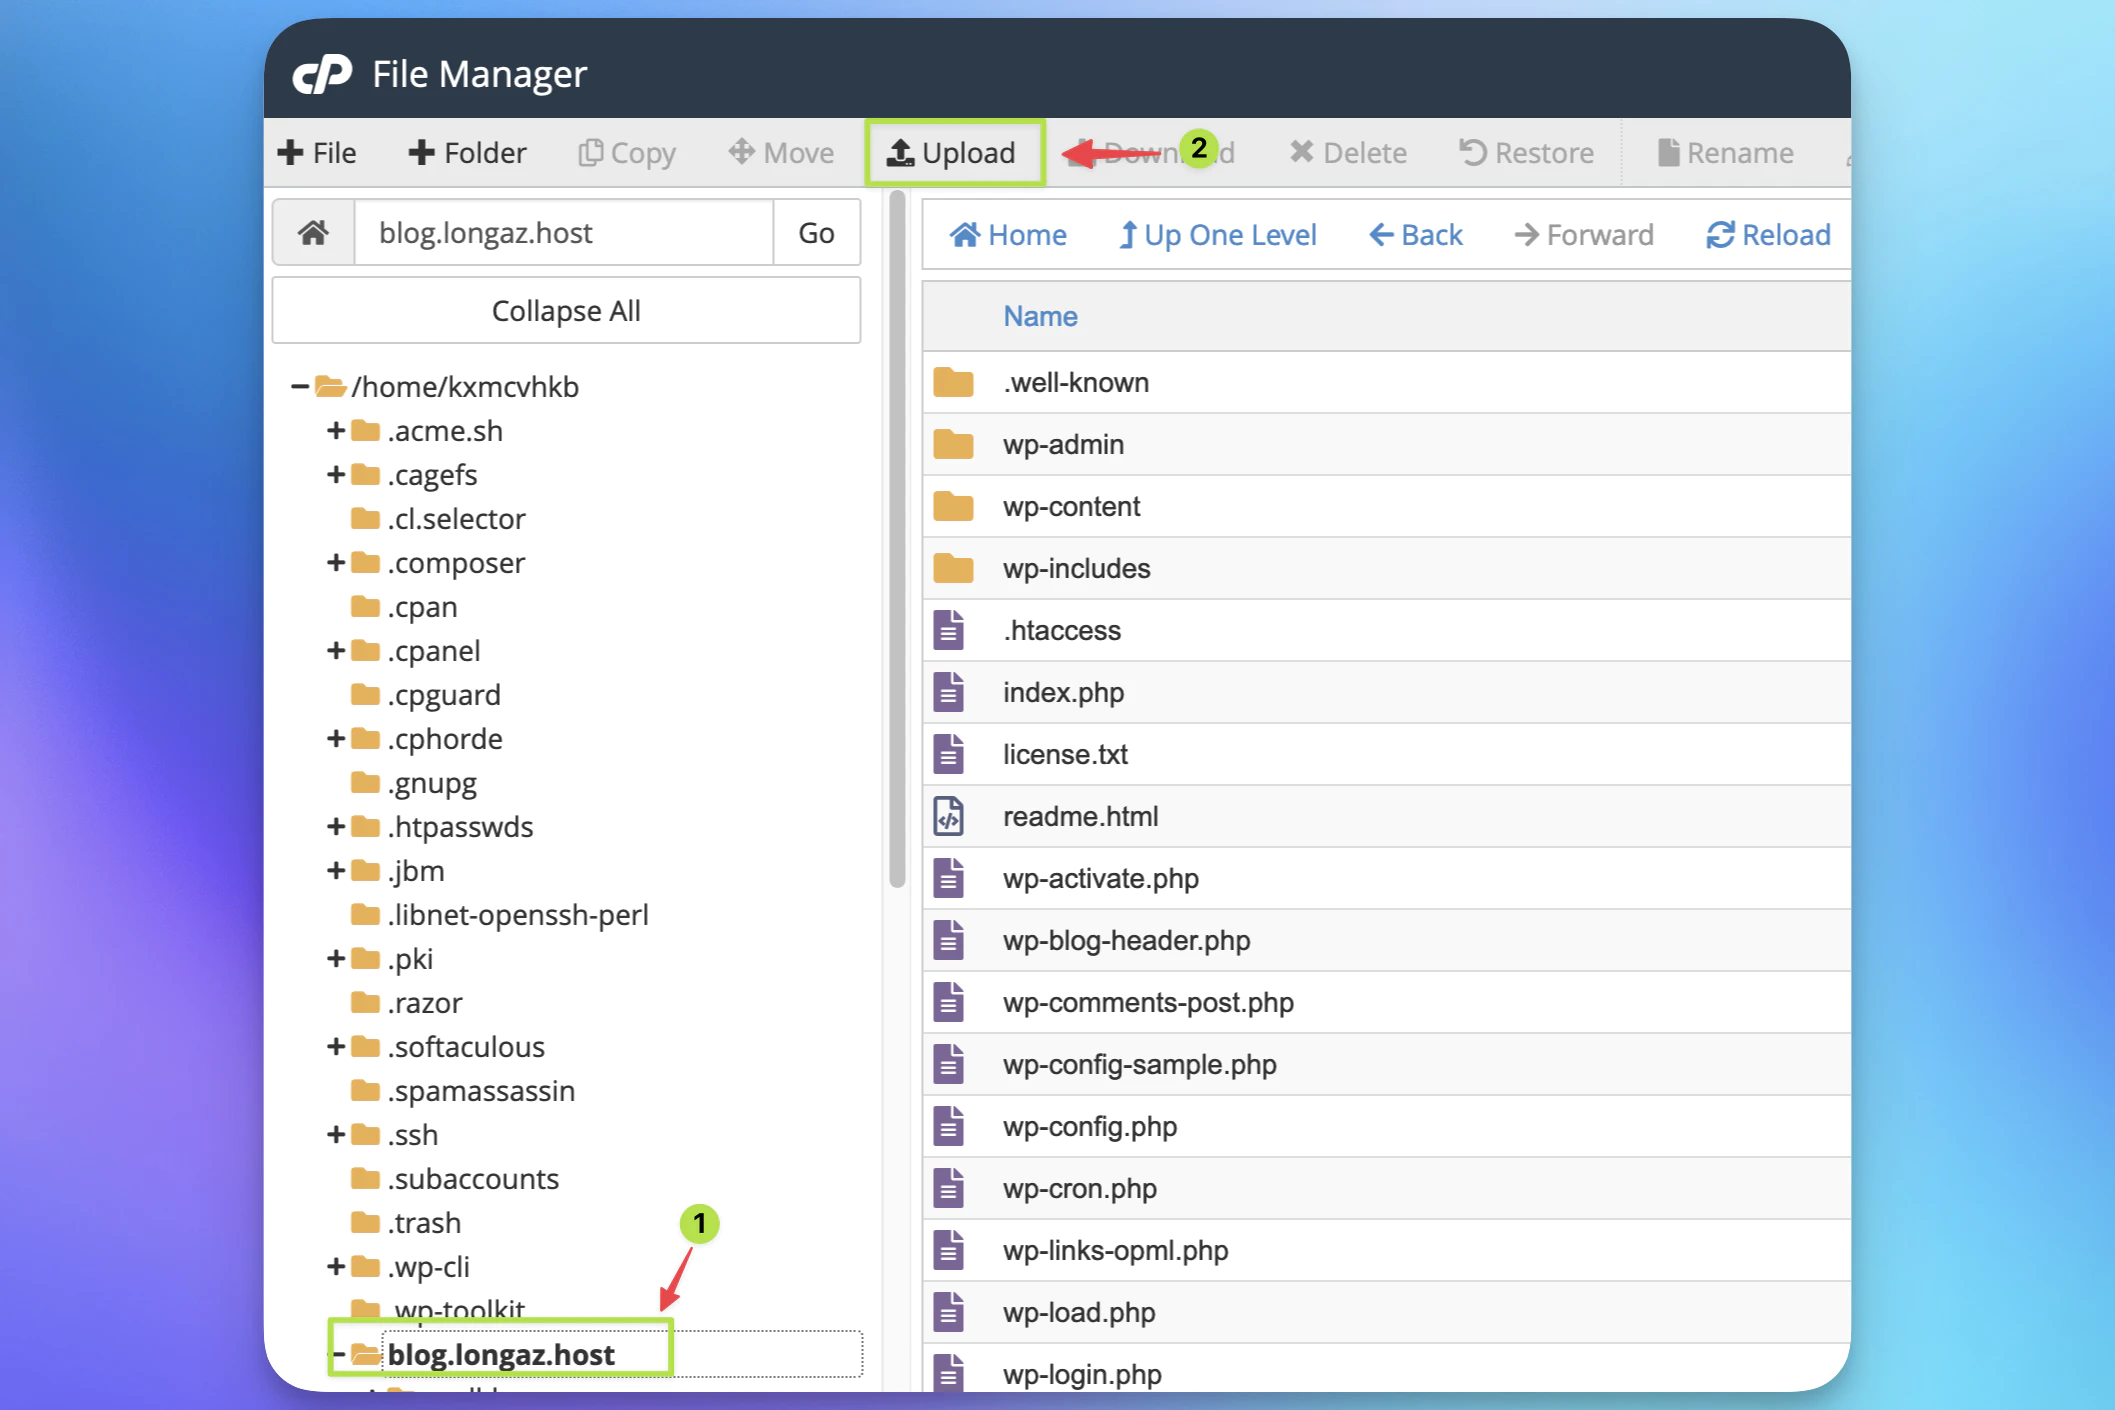The width and height of the screenshot is (2115, 1410).
Task: Create a new File from toolbar
Action: click(317, 153)
